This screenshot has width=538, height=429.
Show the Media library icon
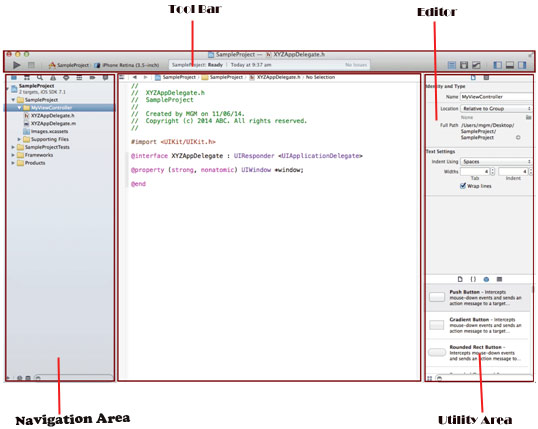pos(499,279)
